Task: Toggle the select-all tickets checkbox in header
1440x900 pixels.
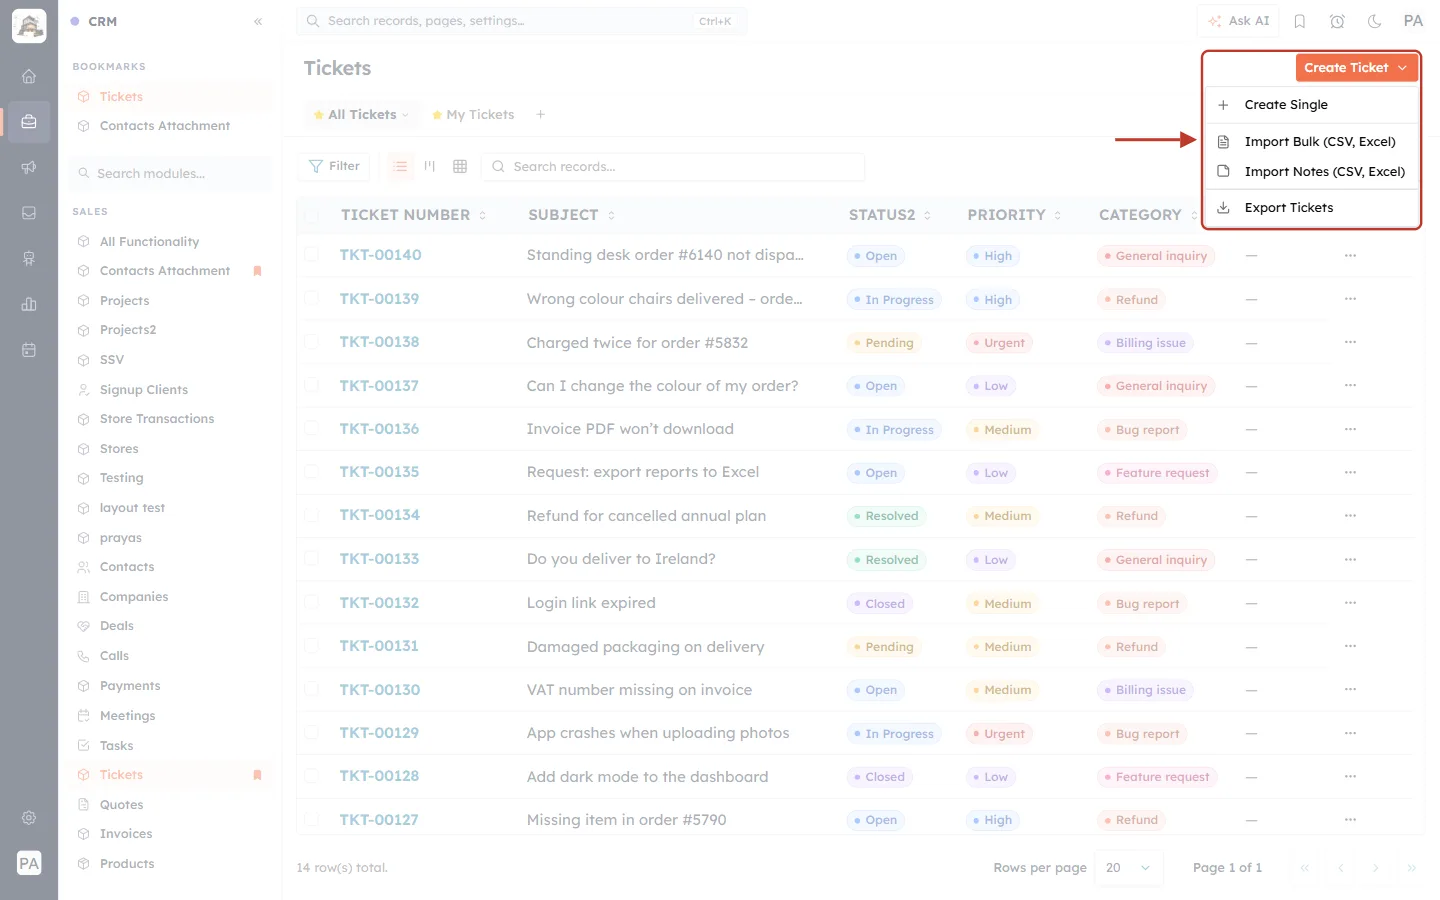Action: point(311,215)
